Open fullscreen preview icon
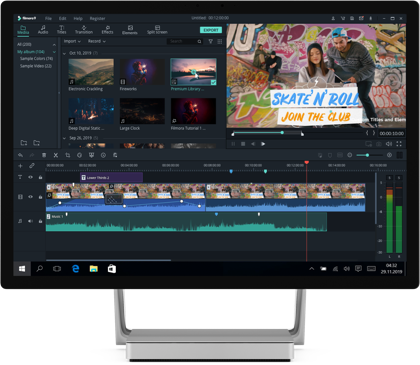The image size is (420, 365). tap(399, 144)
